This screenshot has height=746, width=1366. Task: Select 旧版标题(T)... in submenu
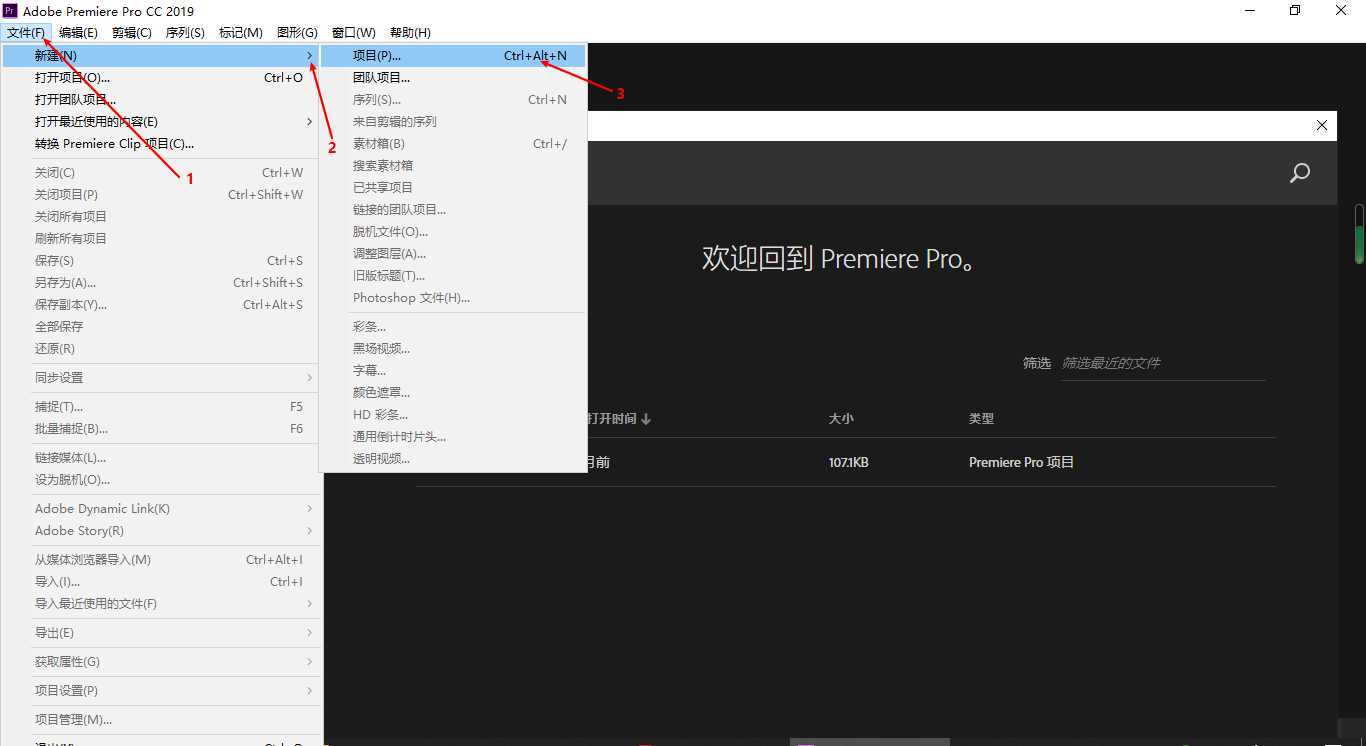(x=453, y=275)
